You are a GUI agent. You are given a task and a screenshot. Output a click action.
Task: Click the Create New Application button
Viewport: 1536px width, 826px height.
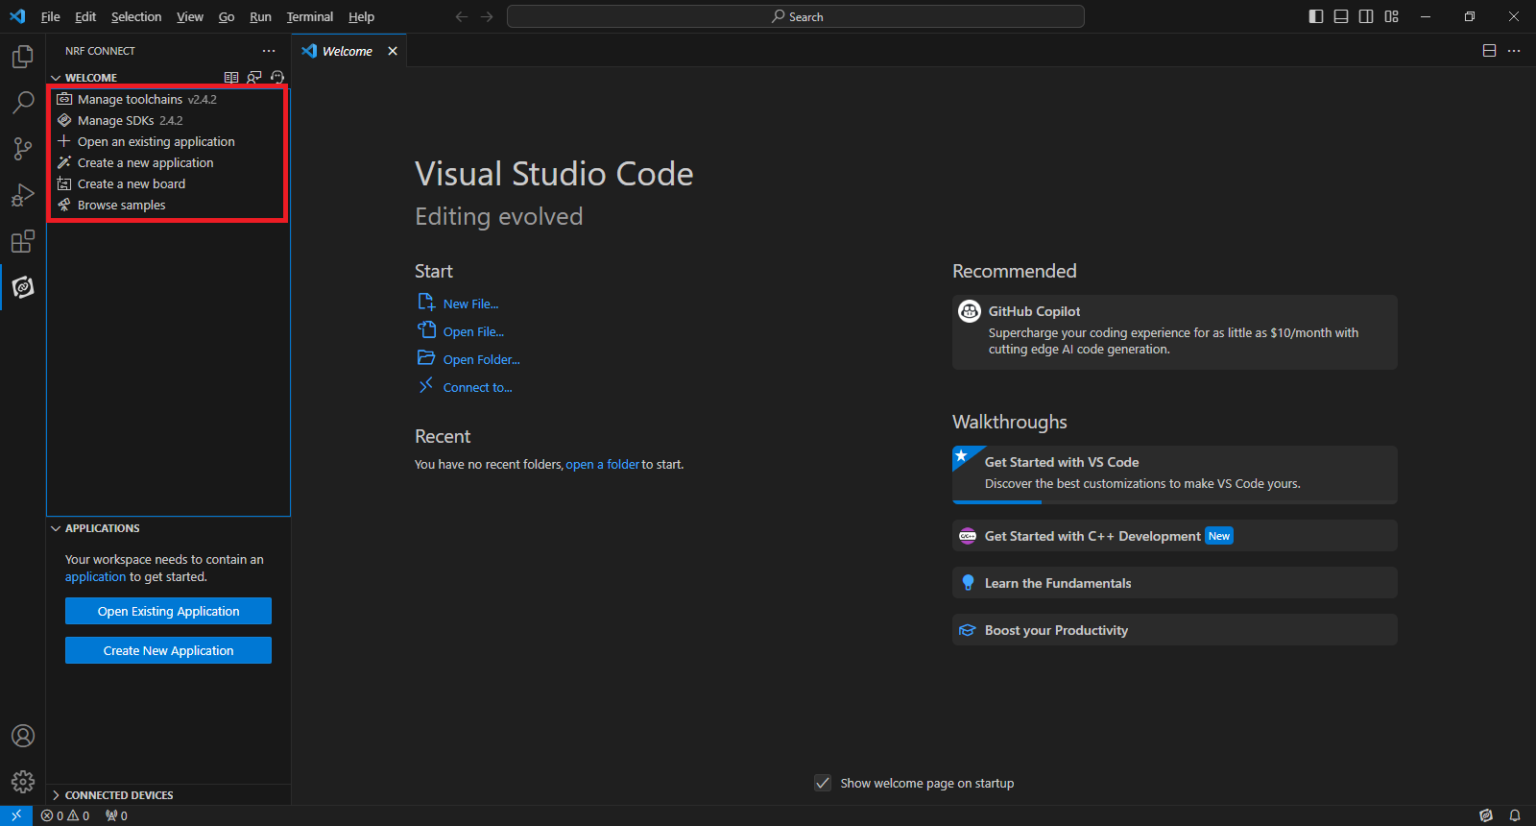(168, 651)
